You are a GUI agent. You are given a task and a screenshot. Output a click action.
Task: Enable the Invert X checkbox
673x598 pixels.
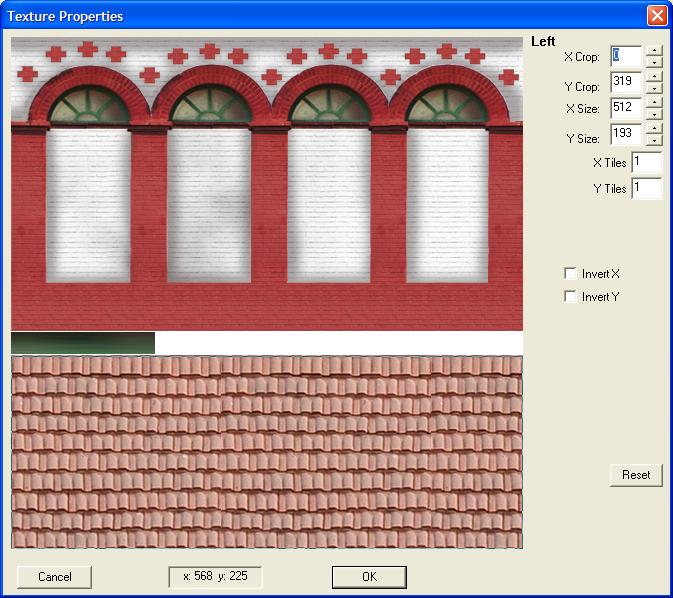click(x=570, y=274)
